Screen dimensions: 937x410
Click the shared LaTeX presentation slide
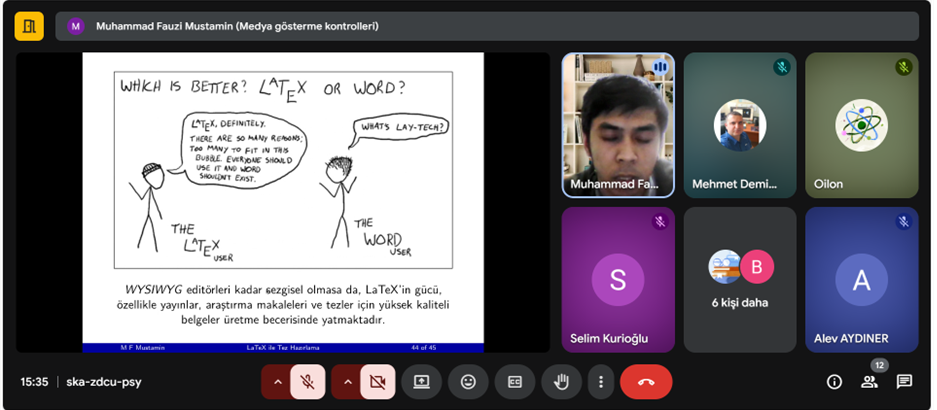pos(283,202)
